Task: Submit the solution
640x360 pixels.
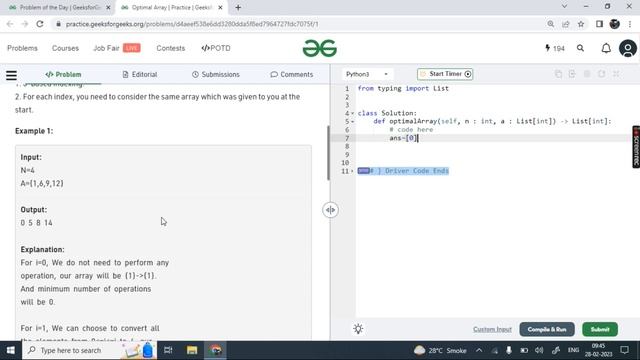Action: (x=600, y=329)
